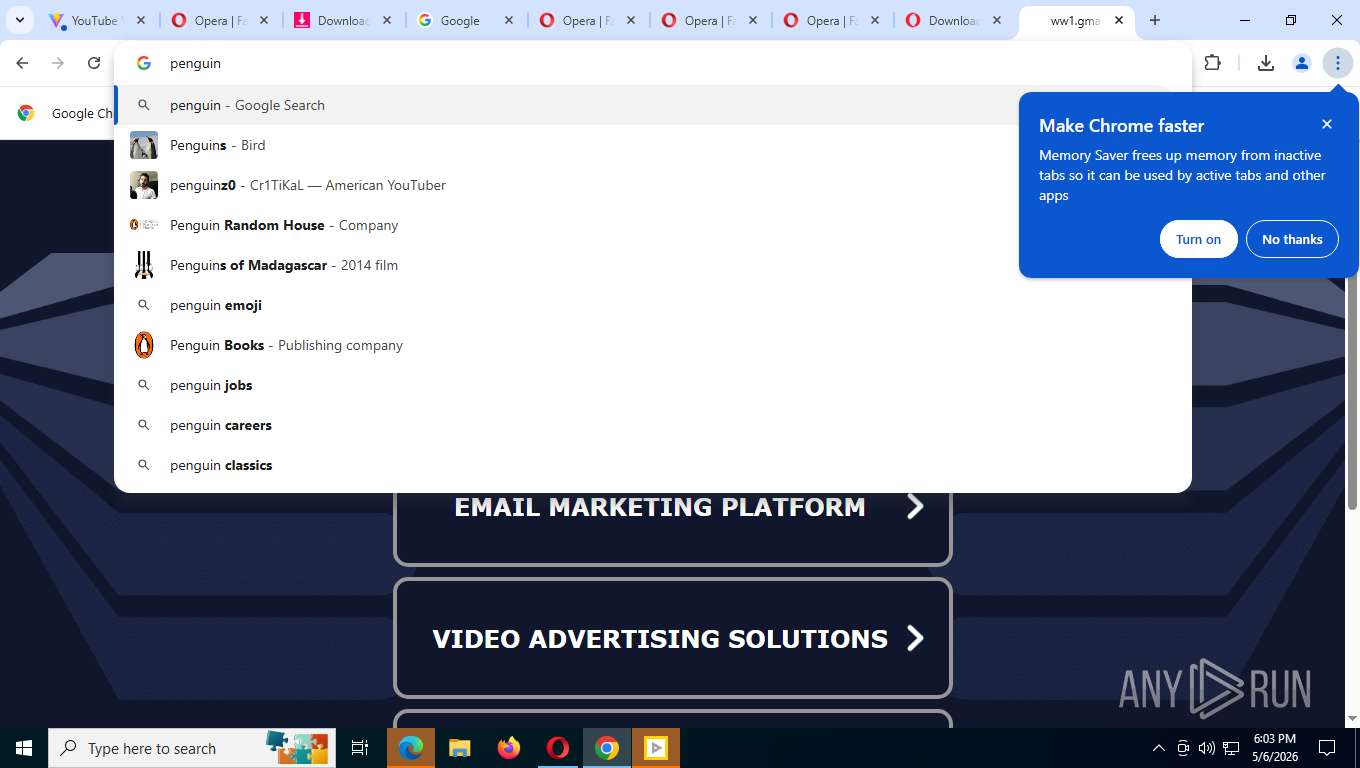Image resolution: width=1360 pixels, height=768 pixels.
Task: Select 'penguin emoji' suggestion
Action: pyautogui.click(x=653, y=305)
